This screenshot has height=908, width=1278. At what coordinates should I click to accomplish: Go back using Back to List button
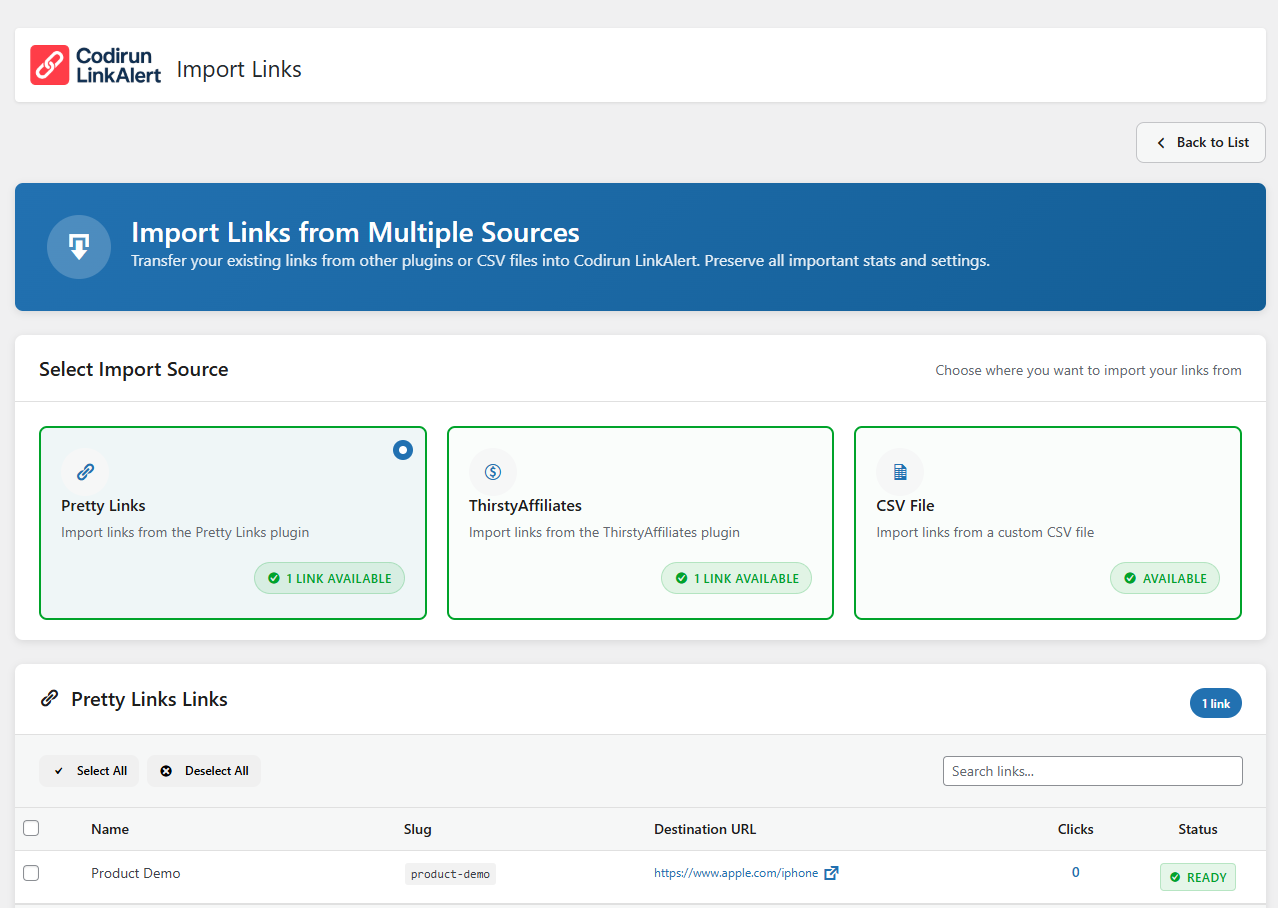pos(1200,142)
